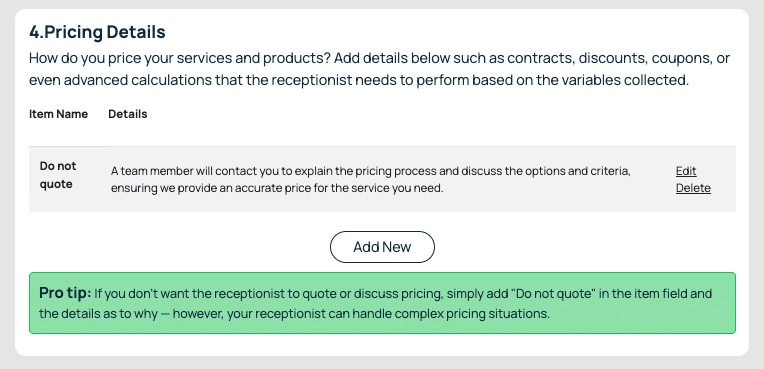Select the 4.Pricing Details heading
Image resolution: width=764 pixels, height=369 pixels.
(97, 32)
